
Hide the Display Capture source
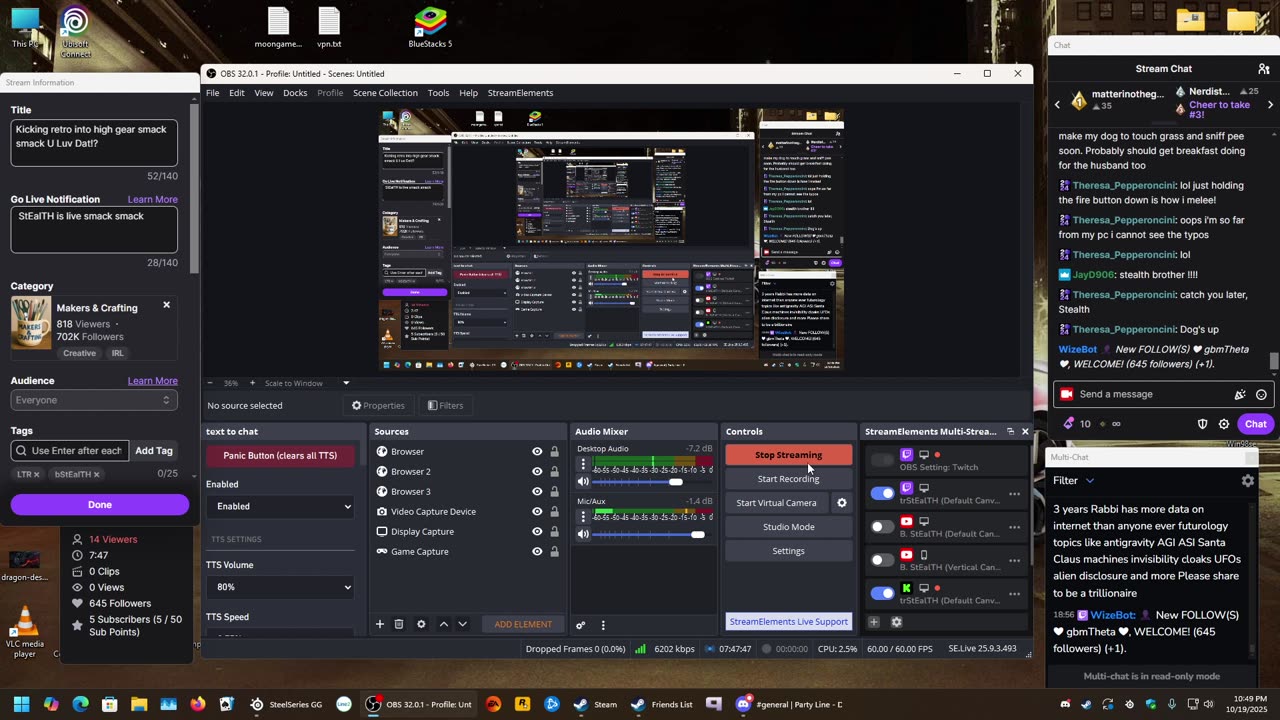point(537,532)
